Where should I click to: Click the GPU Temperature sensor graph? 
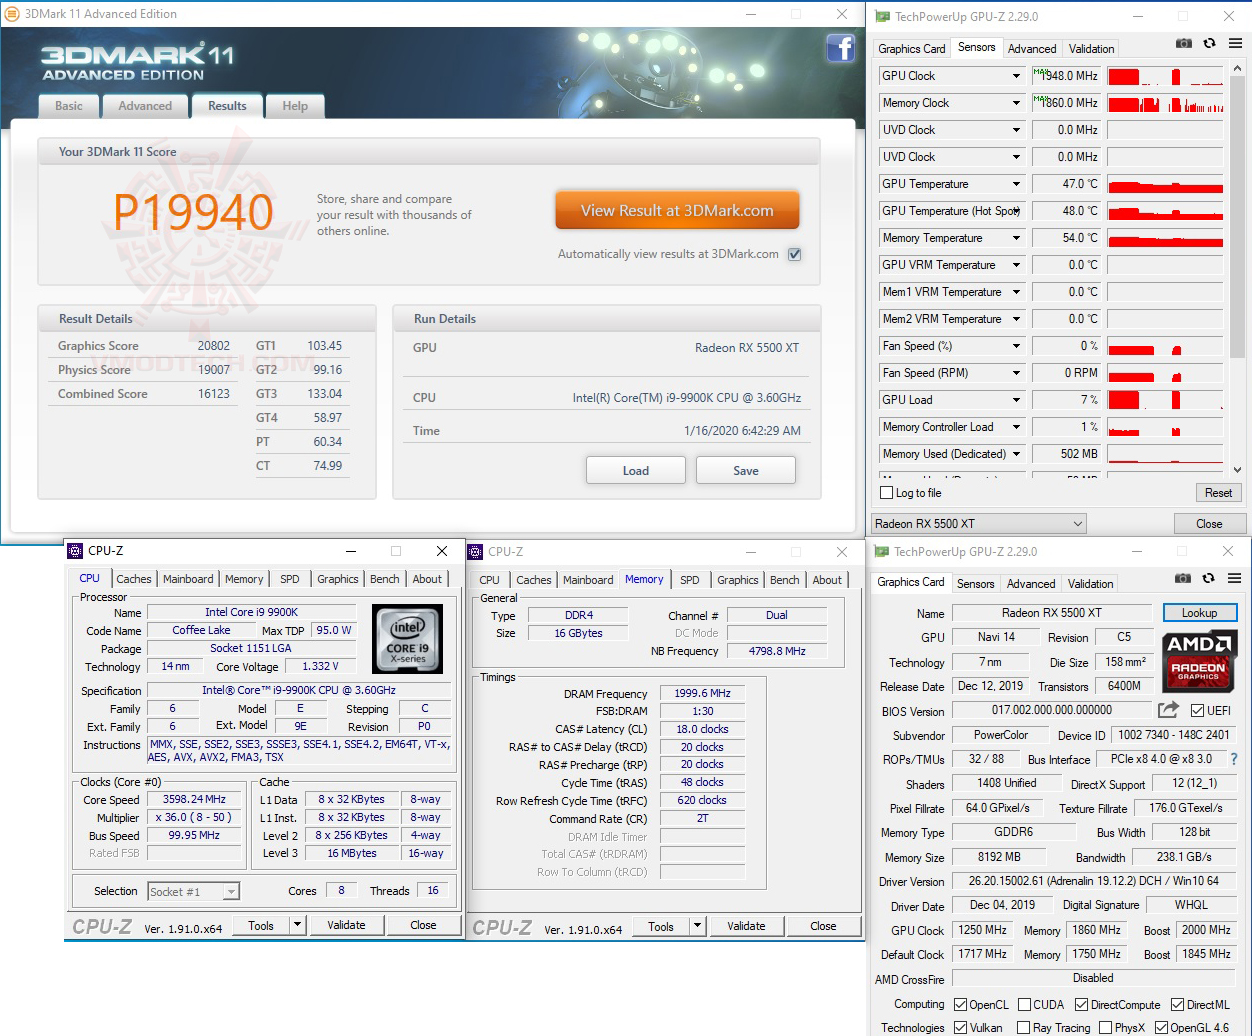click(x=1165, y=184)
